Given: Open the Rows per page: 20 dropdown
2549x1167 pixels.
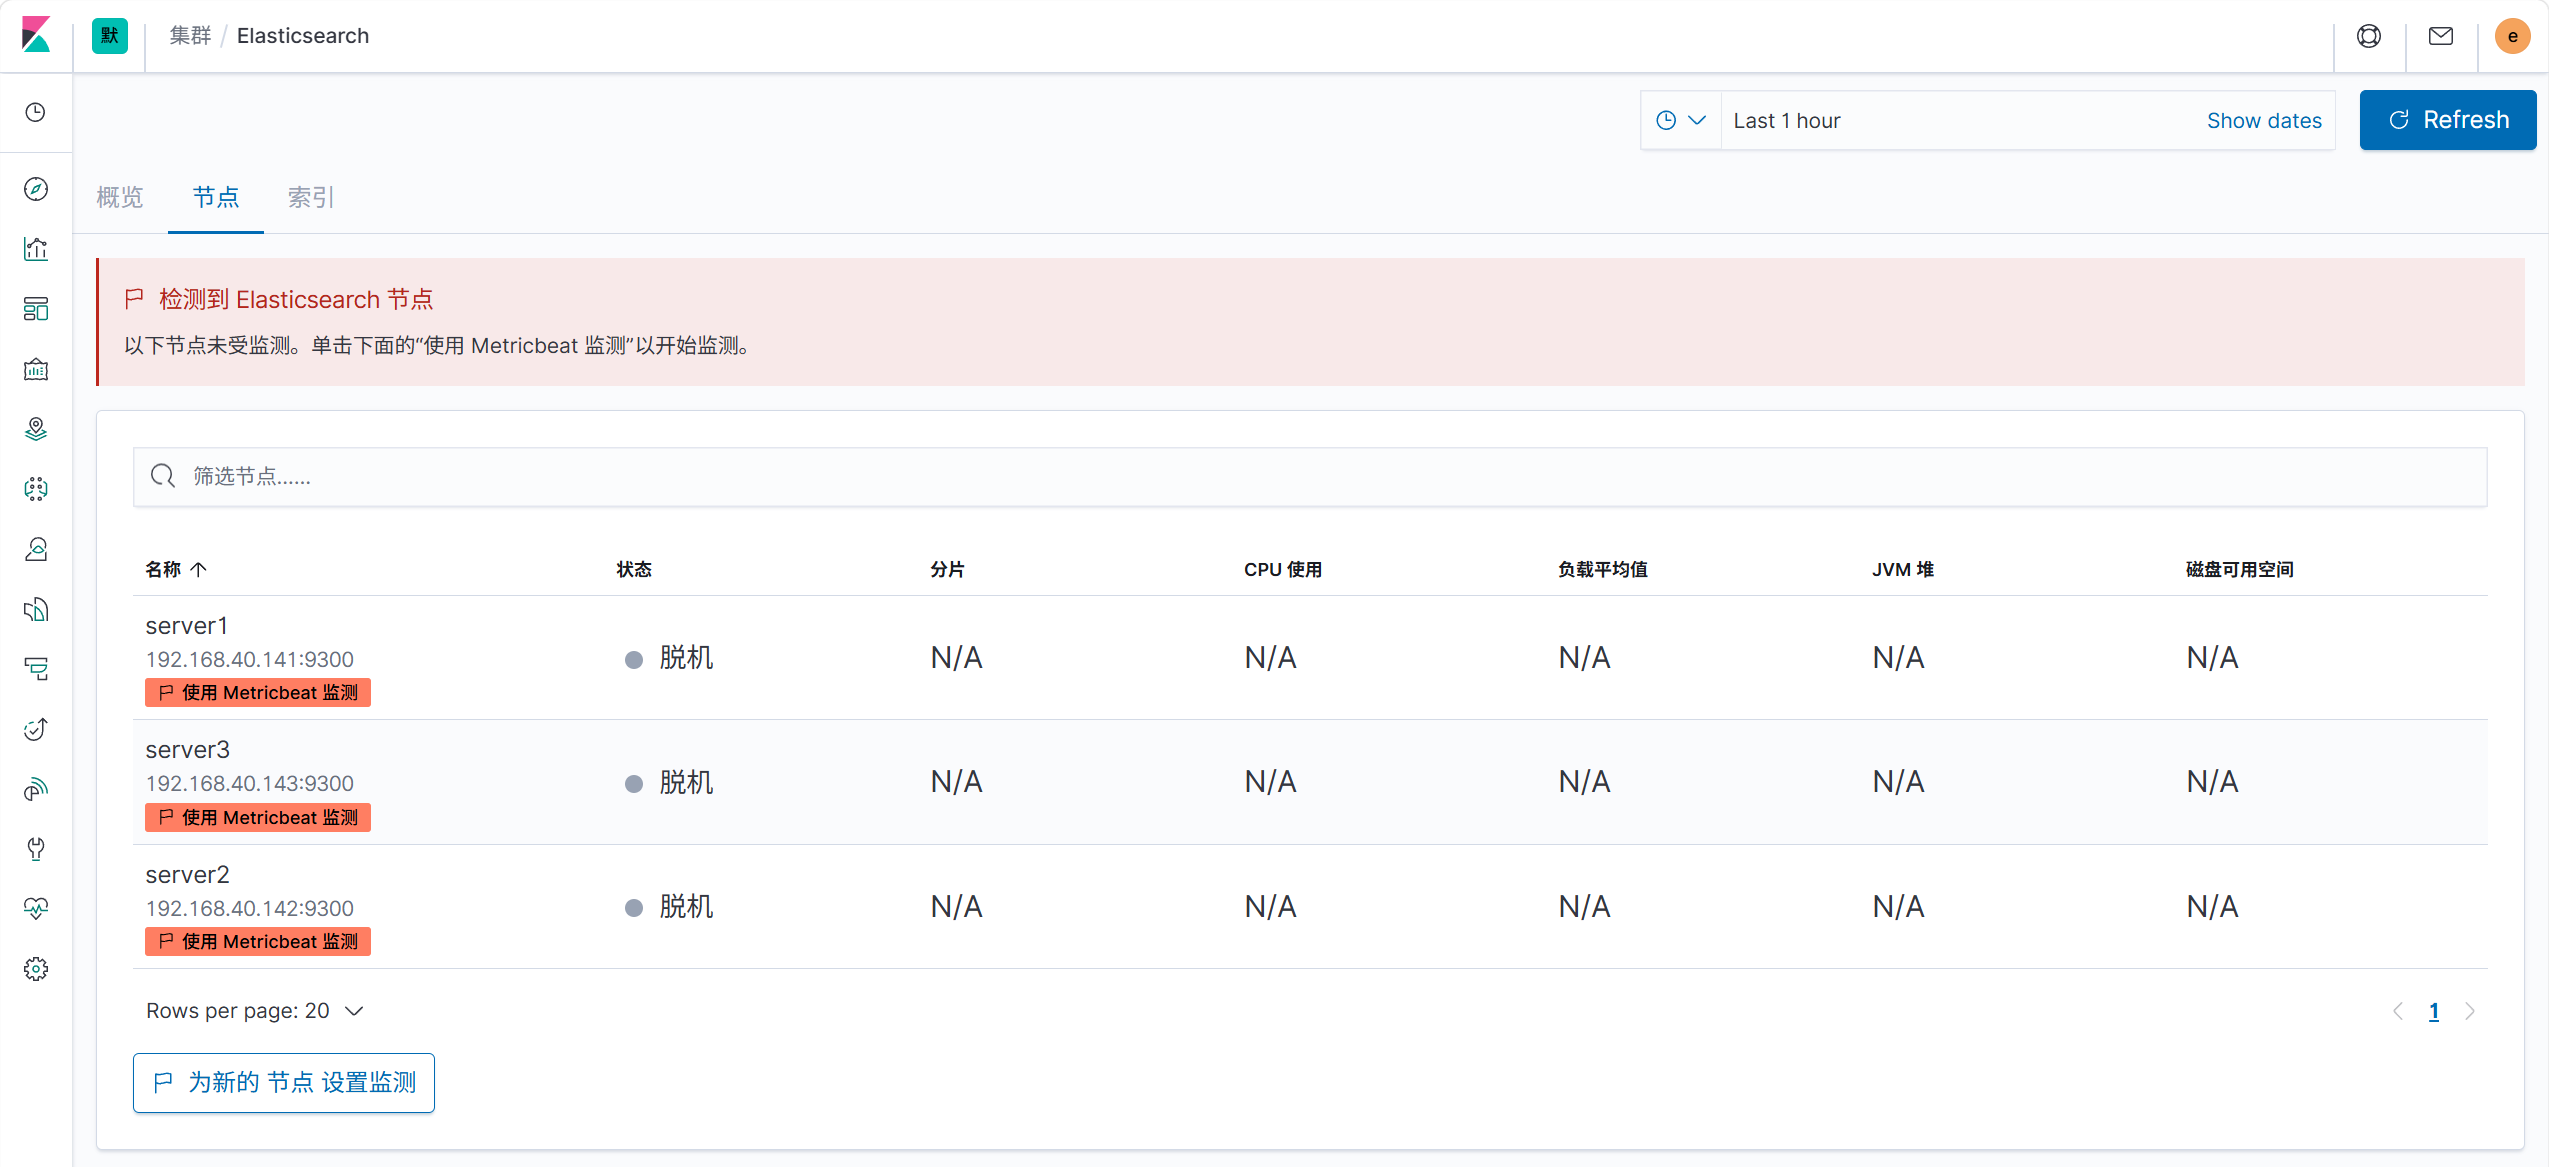Looking at the screenshot, I should point(255,1011).
